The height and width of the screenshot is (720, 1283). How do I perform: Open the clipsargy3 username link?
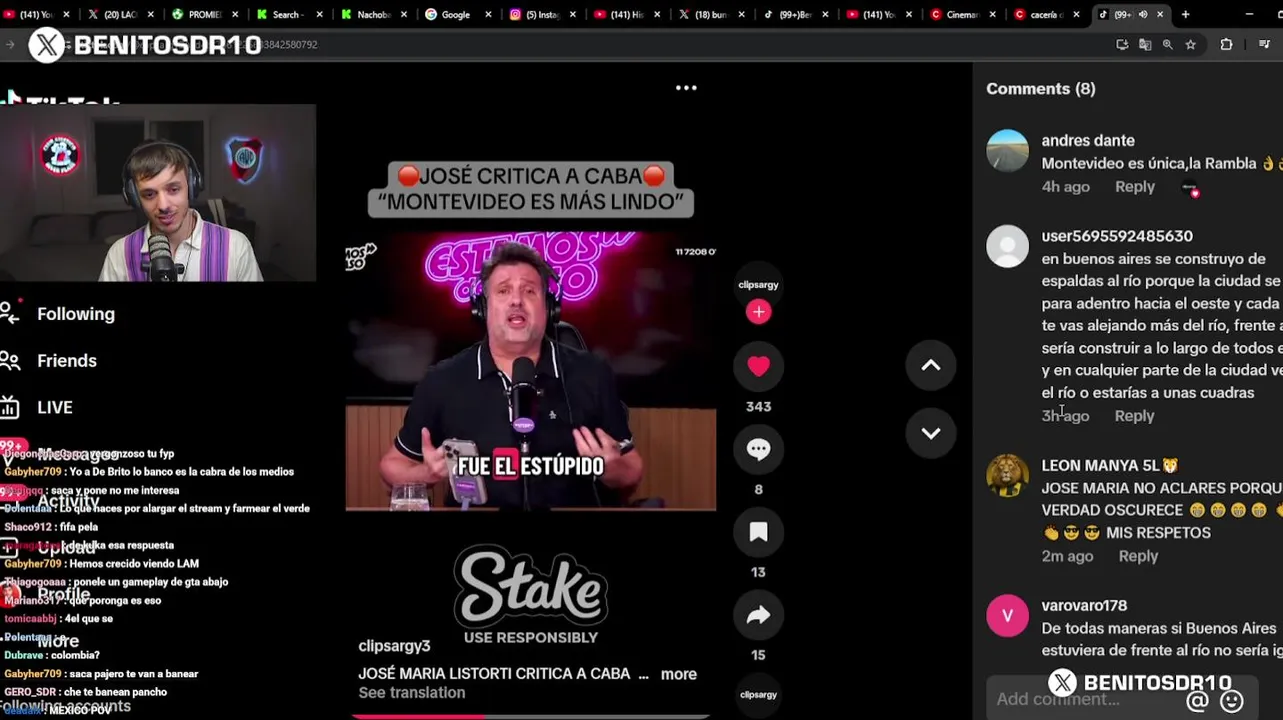coord(394,646)
